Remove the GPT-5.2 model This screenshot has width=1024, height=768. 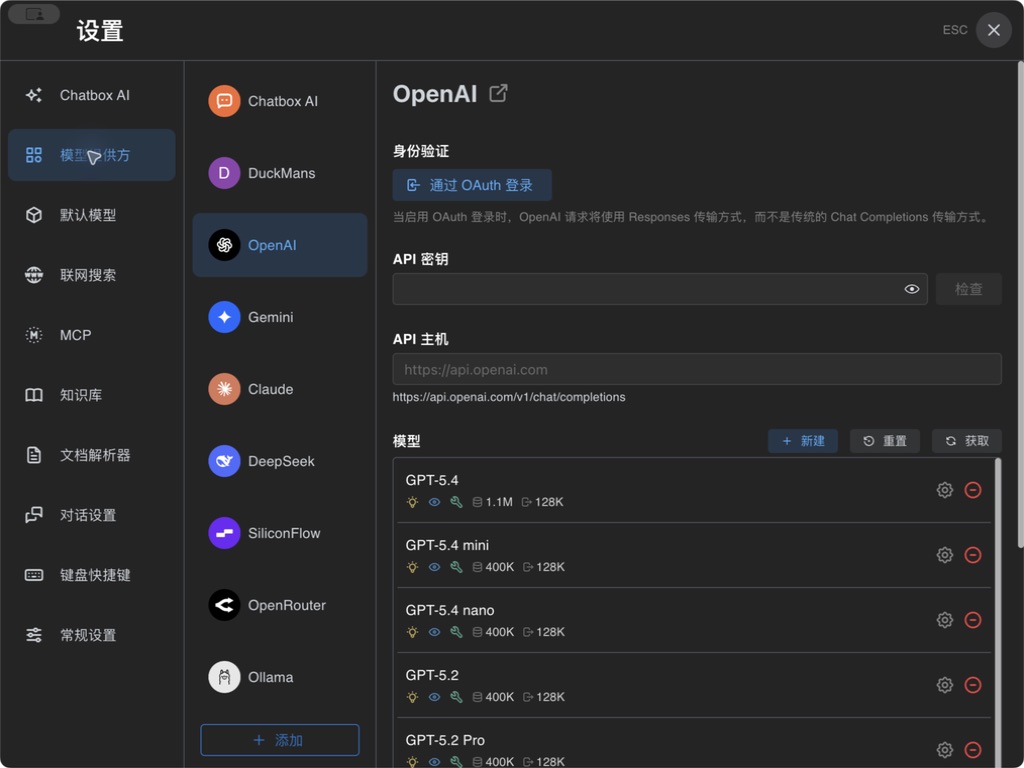973,685
